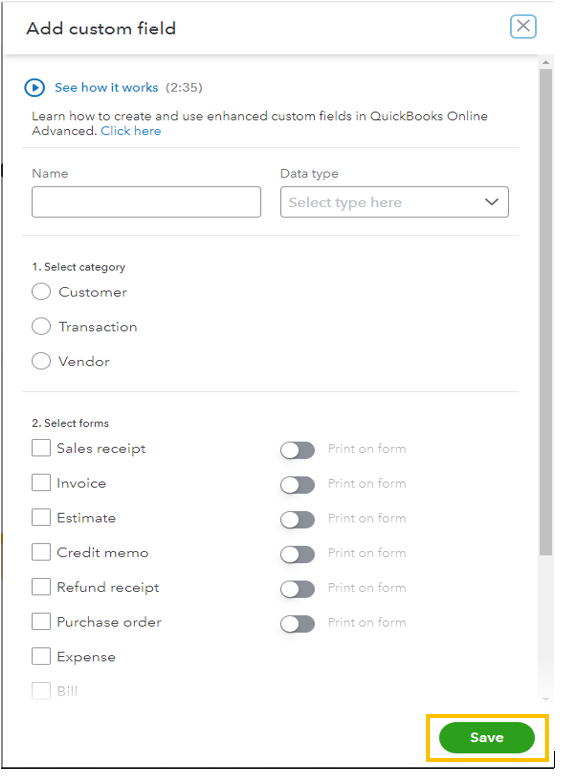Viewport: 565px width, 782px height.
Task: Select the Purchase order checkbox
Action: coord(41,621)
